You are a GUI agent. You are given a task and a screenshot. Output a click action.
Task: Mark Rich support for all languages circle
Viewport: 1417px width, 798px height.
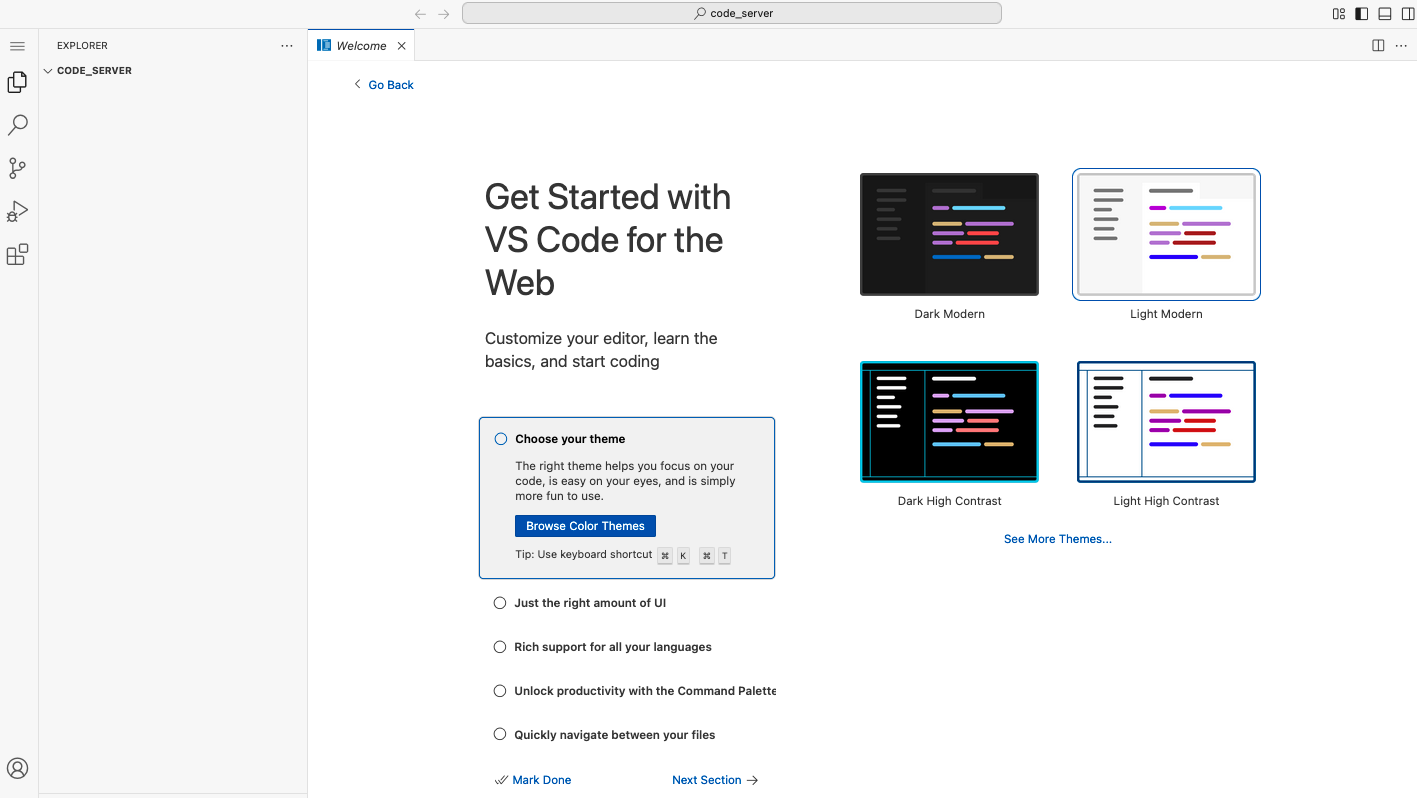500,647
